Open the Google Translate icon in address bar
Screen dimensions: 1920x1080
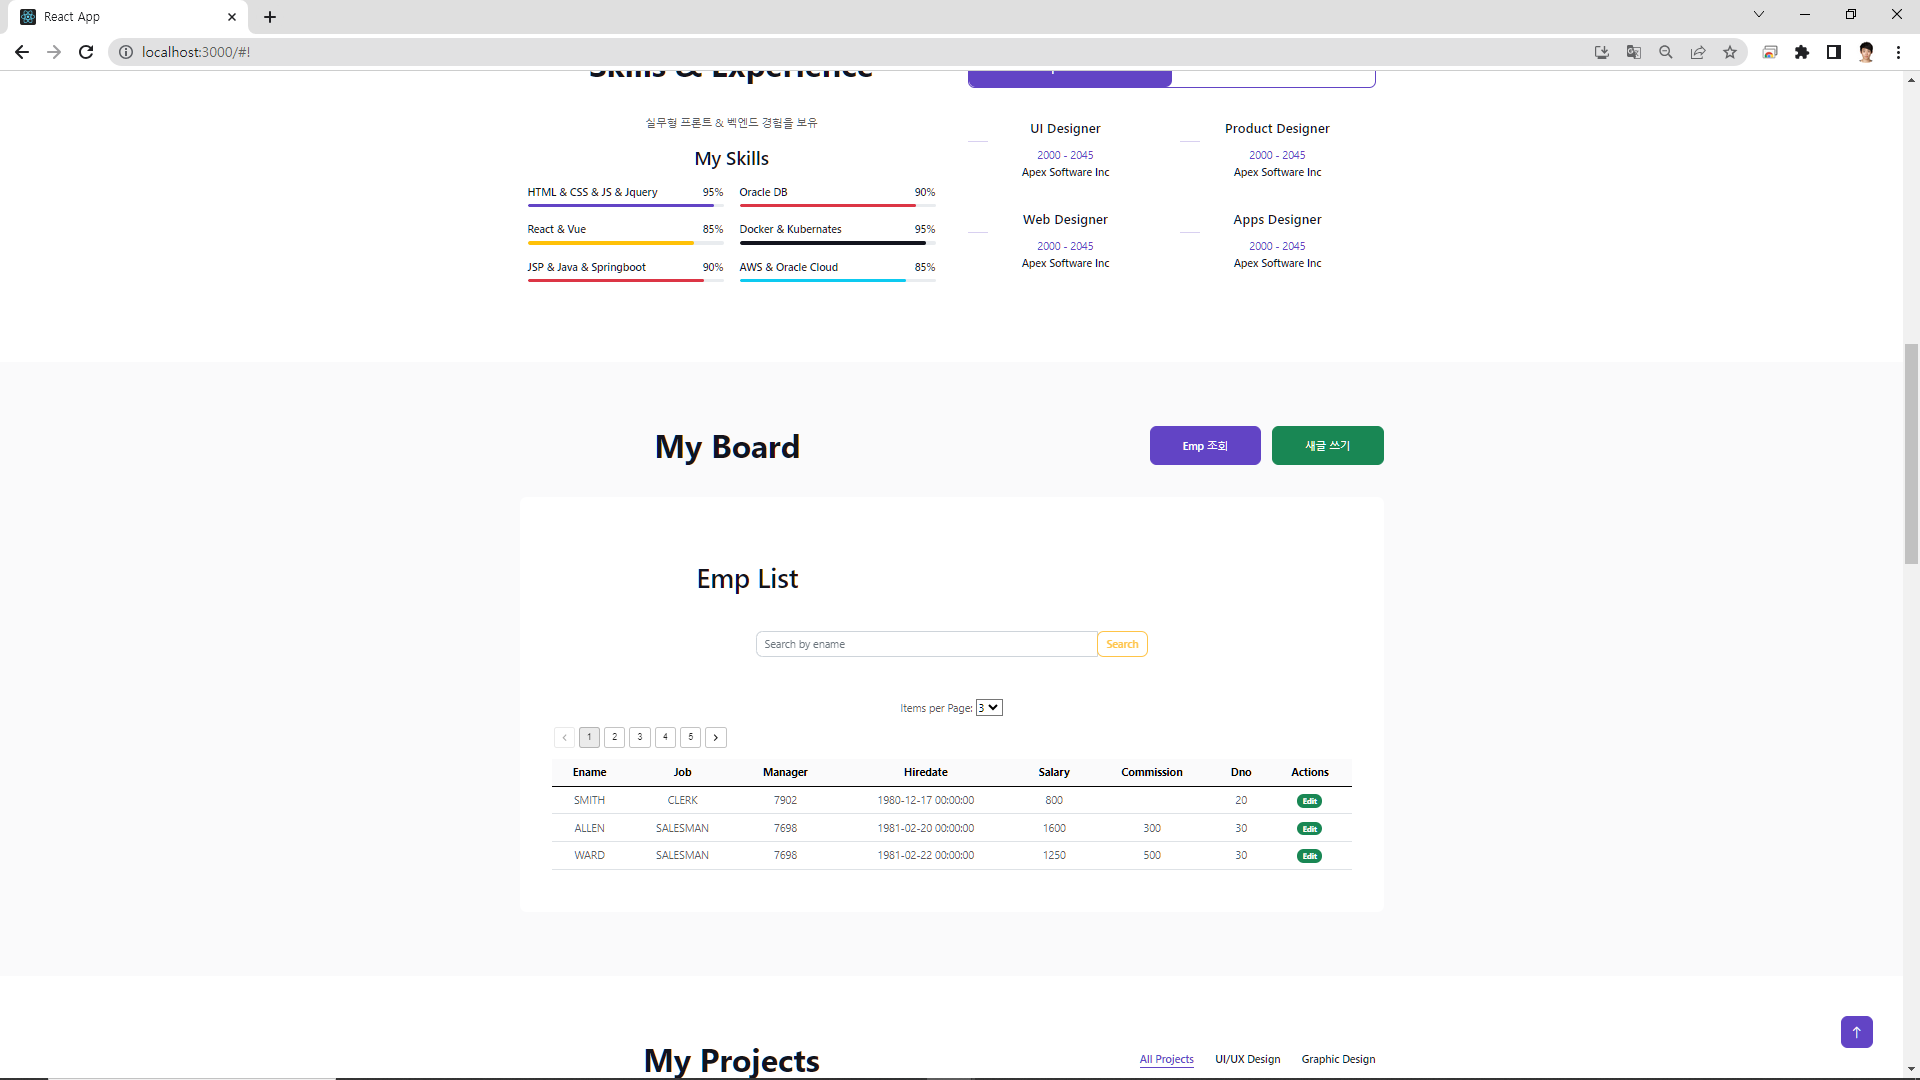[1634, 52]
